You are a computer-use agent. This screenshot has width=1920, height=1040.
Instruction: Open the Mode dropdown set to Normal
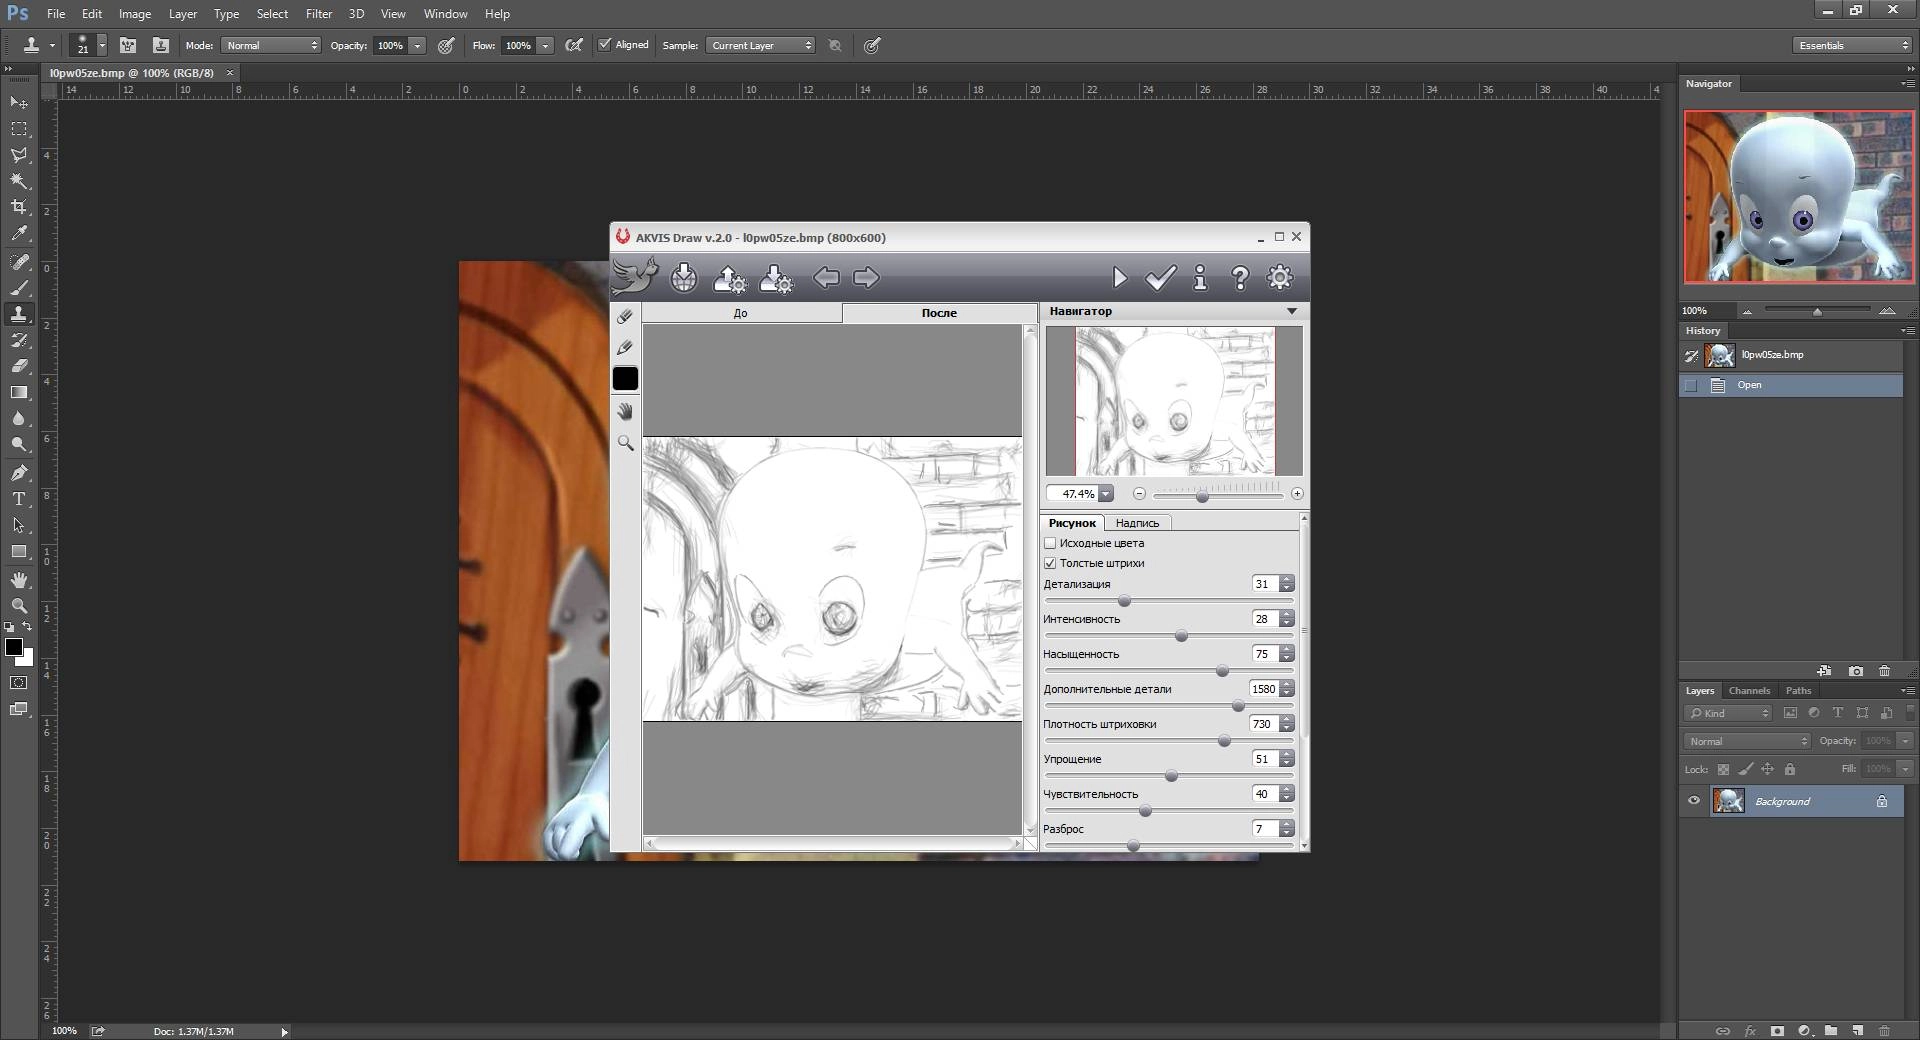pyautogui.click(x=271, y=45)
